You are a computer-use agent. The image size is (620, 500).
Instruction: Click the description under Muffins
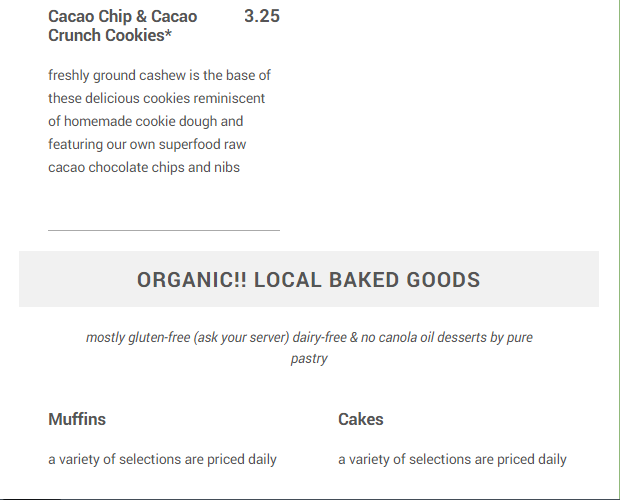point(162,459)
